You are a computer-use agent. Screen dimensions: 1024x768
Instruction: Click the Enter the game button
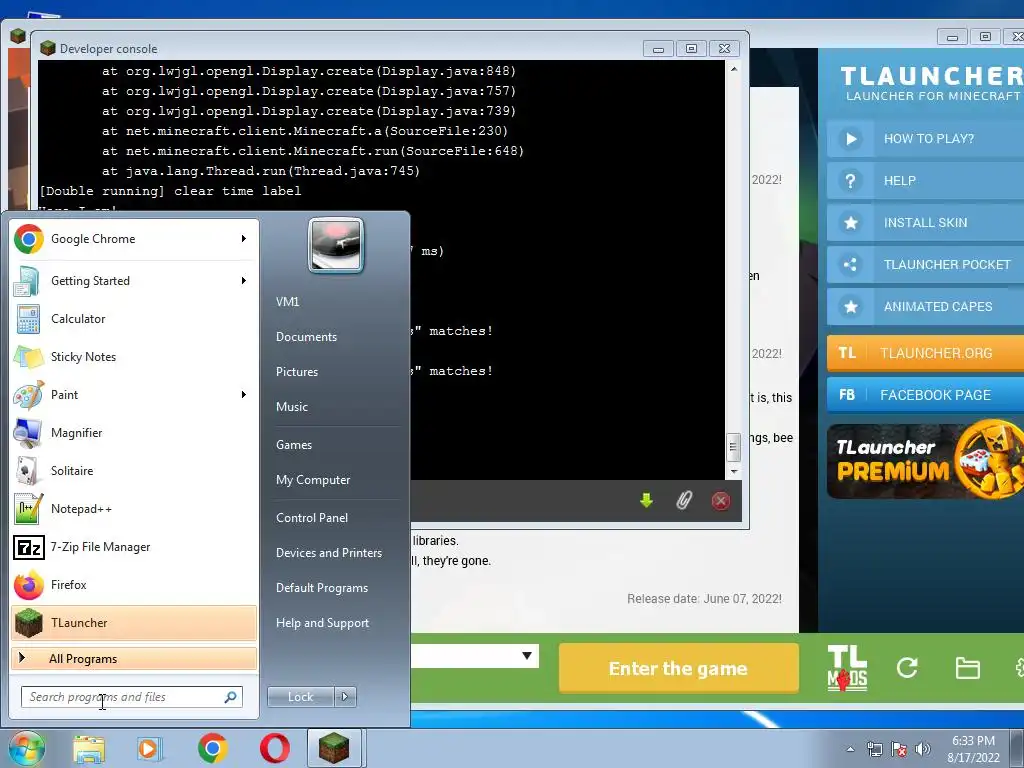coord(679,668)
